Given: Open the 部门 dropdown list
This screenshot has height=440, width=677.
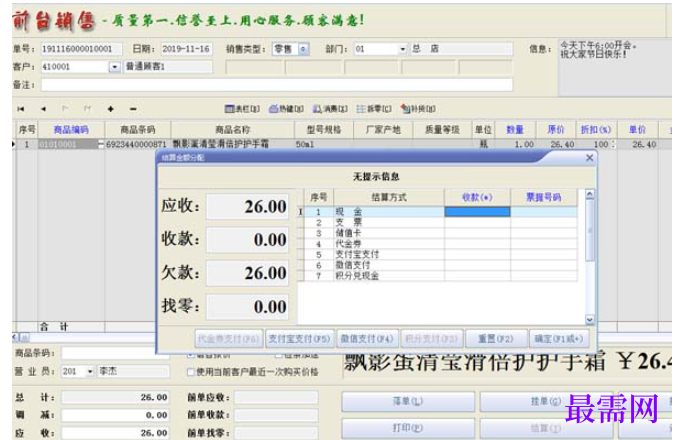Looking at the screenshot, I should pyautogui.click(x=402, y=49).
